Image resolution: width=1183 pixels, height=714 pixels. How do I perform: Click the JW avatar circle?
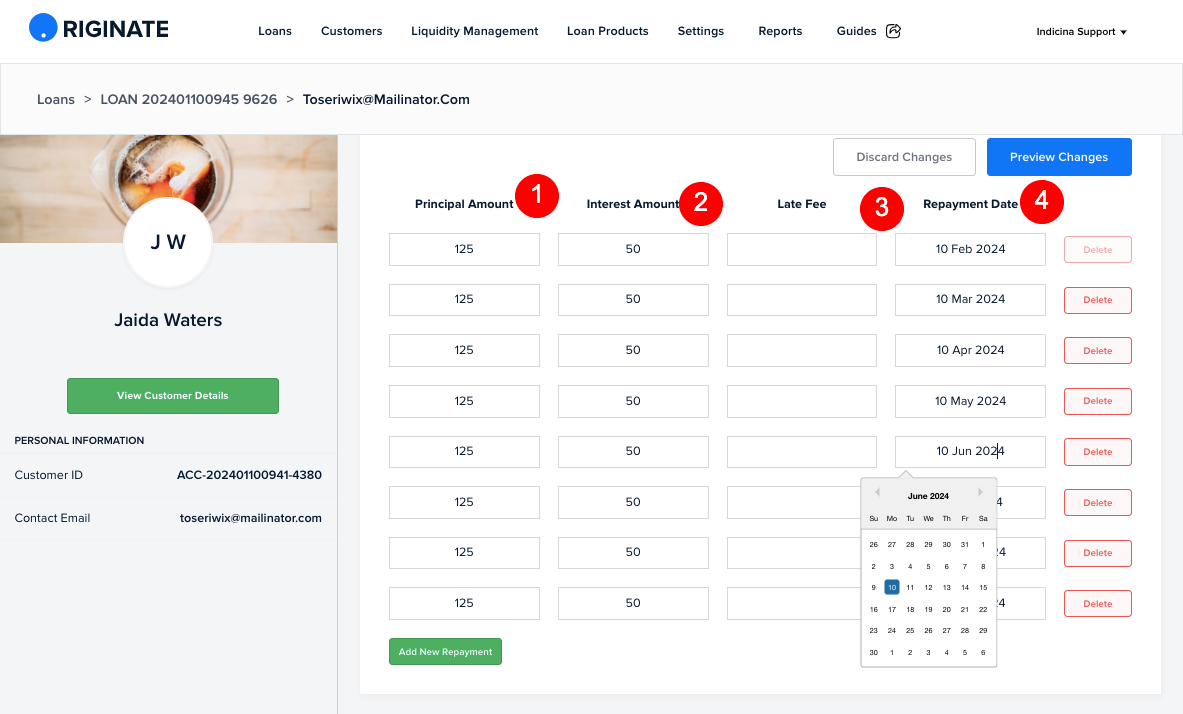coord(168,242)
